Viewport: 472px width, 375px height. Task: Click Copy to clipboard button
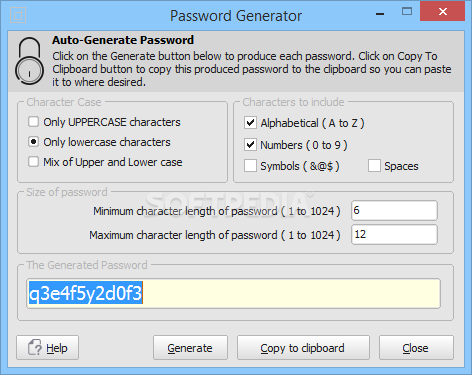click(303, 348)
